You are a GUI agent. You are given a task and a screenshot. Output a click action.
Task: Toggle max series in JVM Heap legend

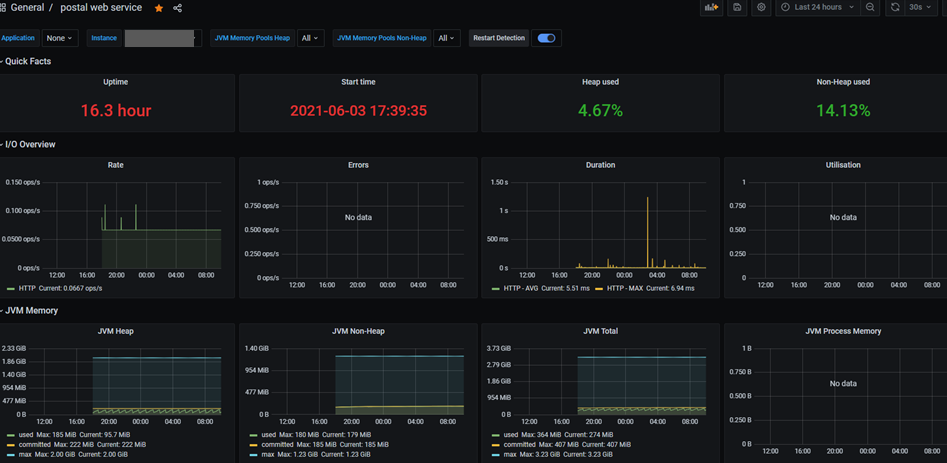(x=24, y=454)
